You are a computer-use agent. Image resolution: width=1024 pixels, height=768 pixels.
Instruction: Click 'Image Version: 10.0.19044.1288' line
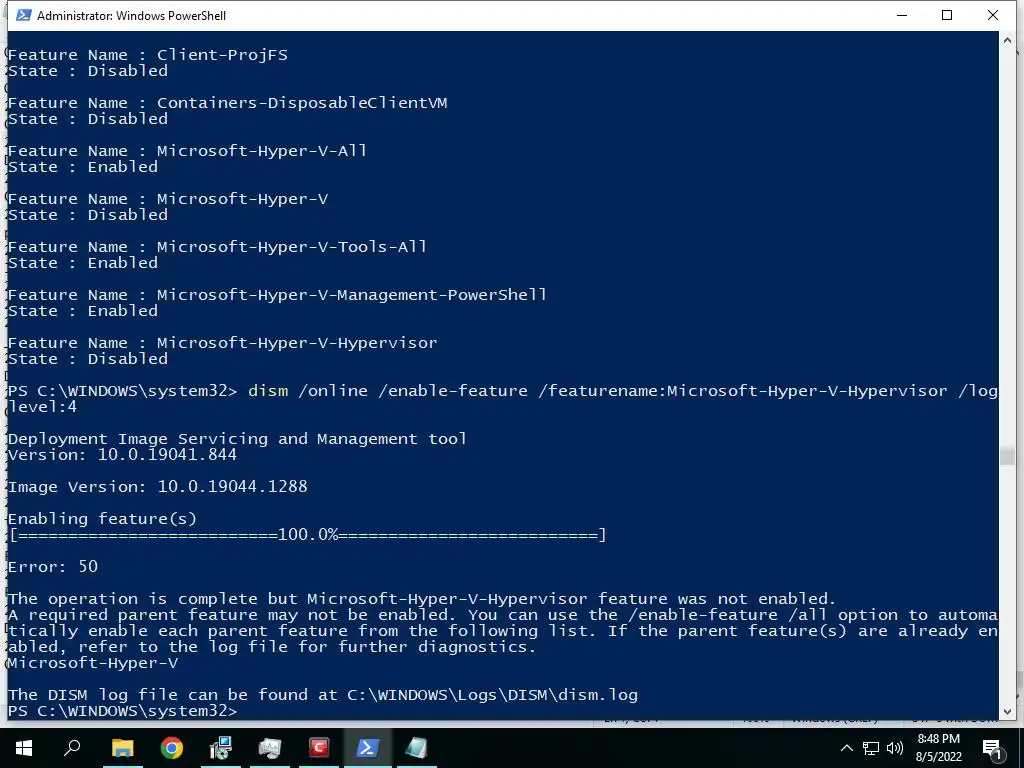click(x=157, y=487)
